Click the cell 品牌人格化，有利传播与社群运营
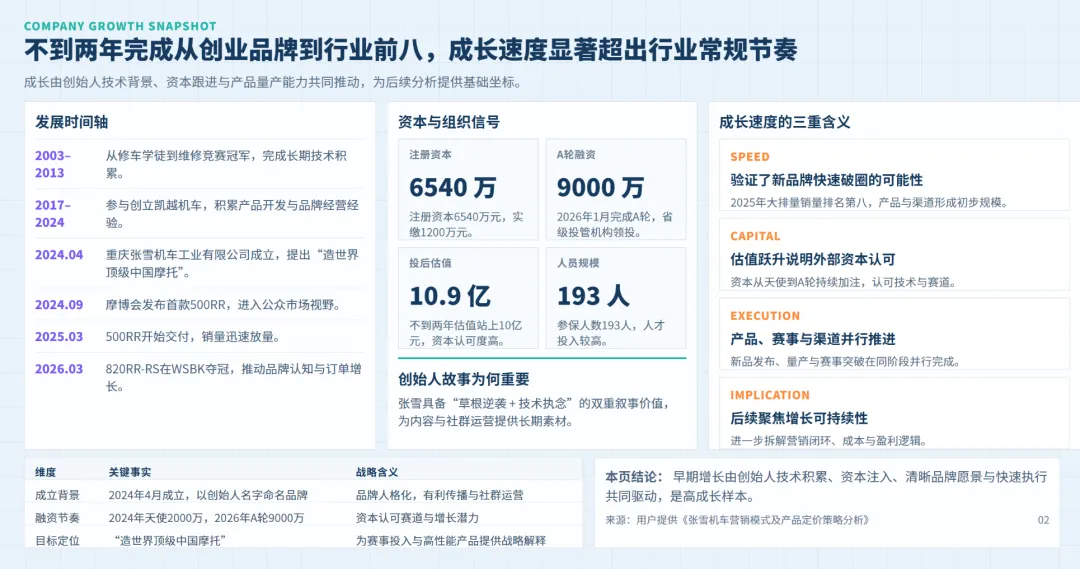The image size is (1080, 569). pos(439,495)
